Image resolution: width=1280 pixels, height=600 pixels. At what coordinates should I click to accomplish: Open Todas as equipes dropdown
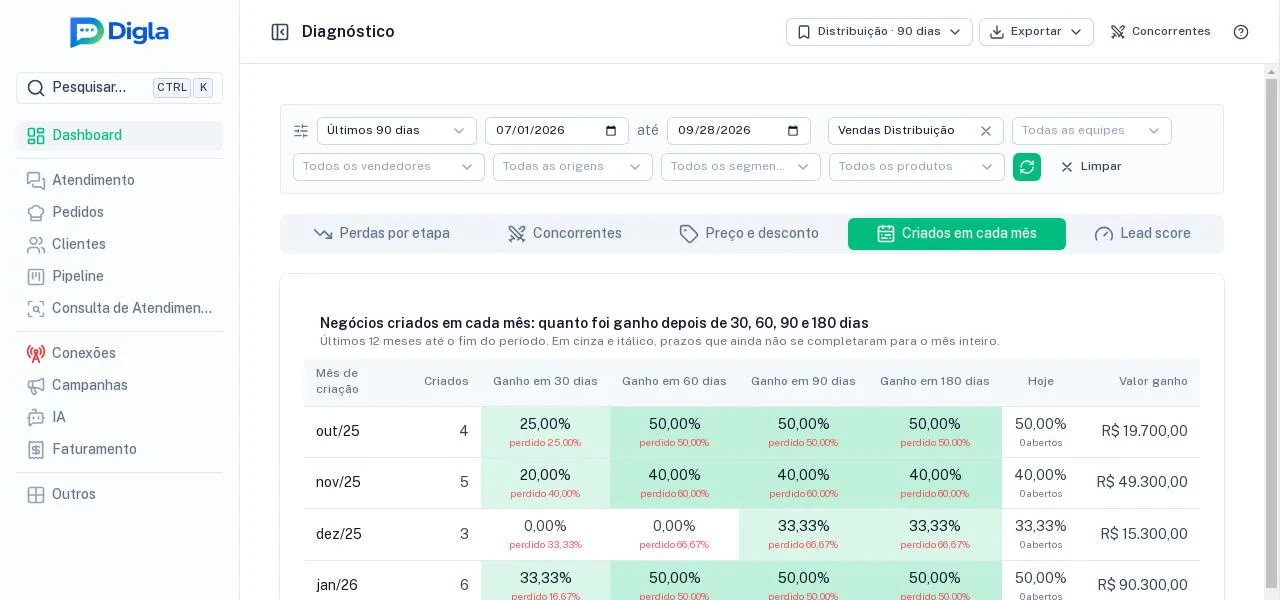tap(1092, 131)
